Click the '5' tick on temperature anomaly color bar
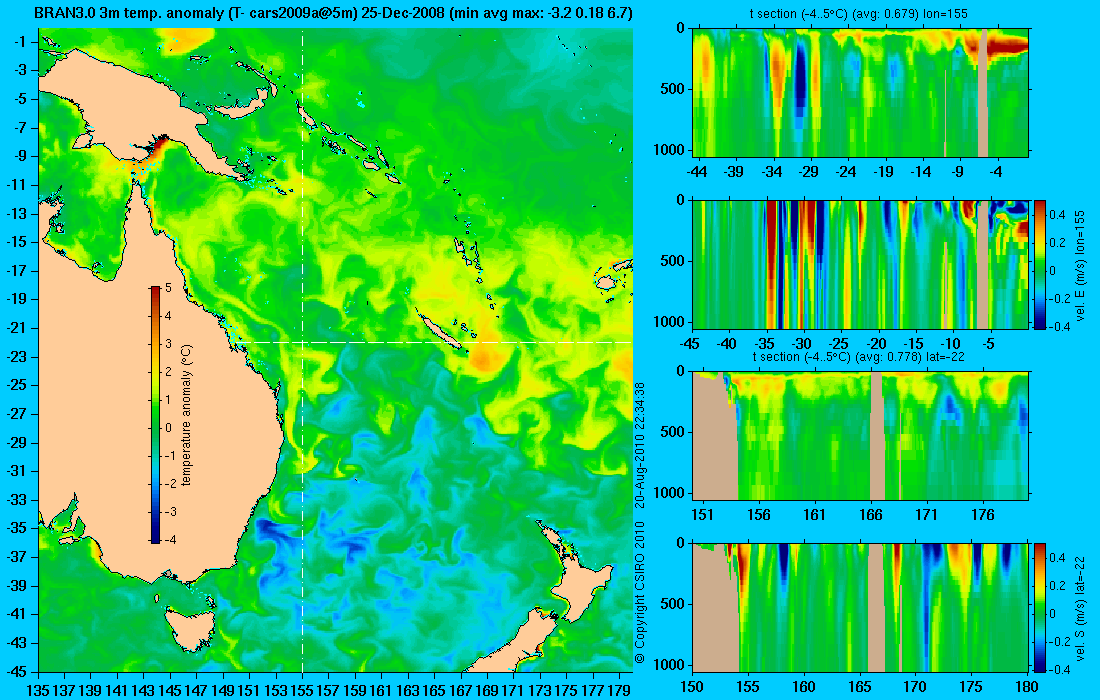 [168, 288]
